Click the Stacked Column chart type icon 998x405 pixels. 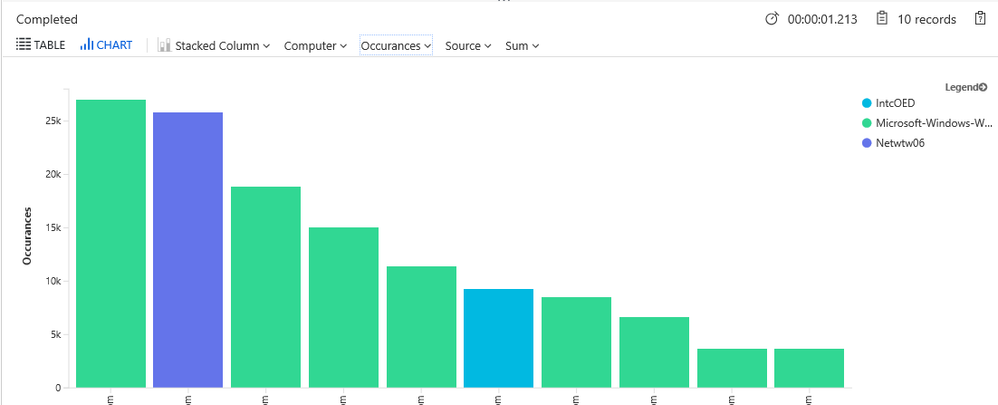tap(164, 45)
